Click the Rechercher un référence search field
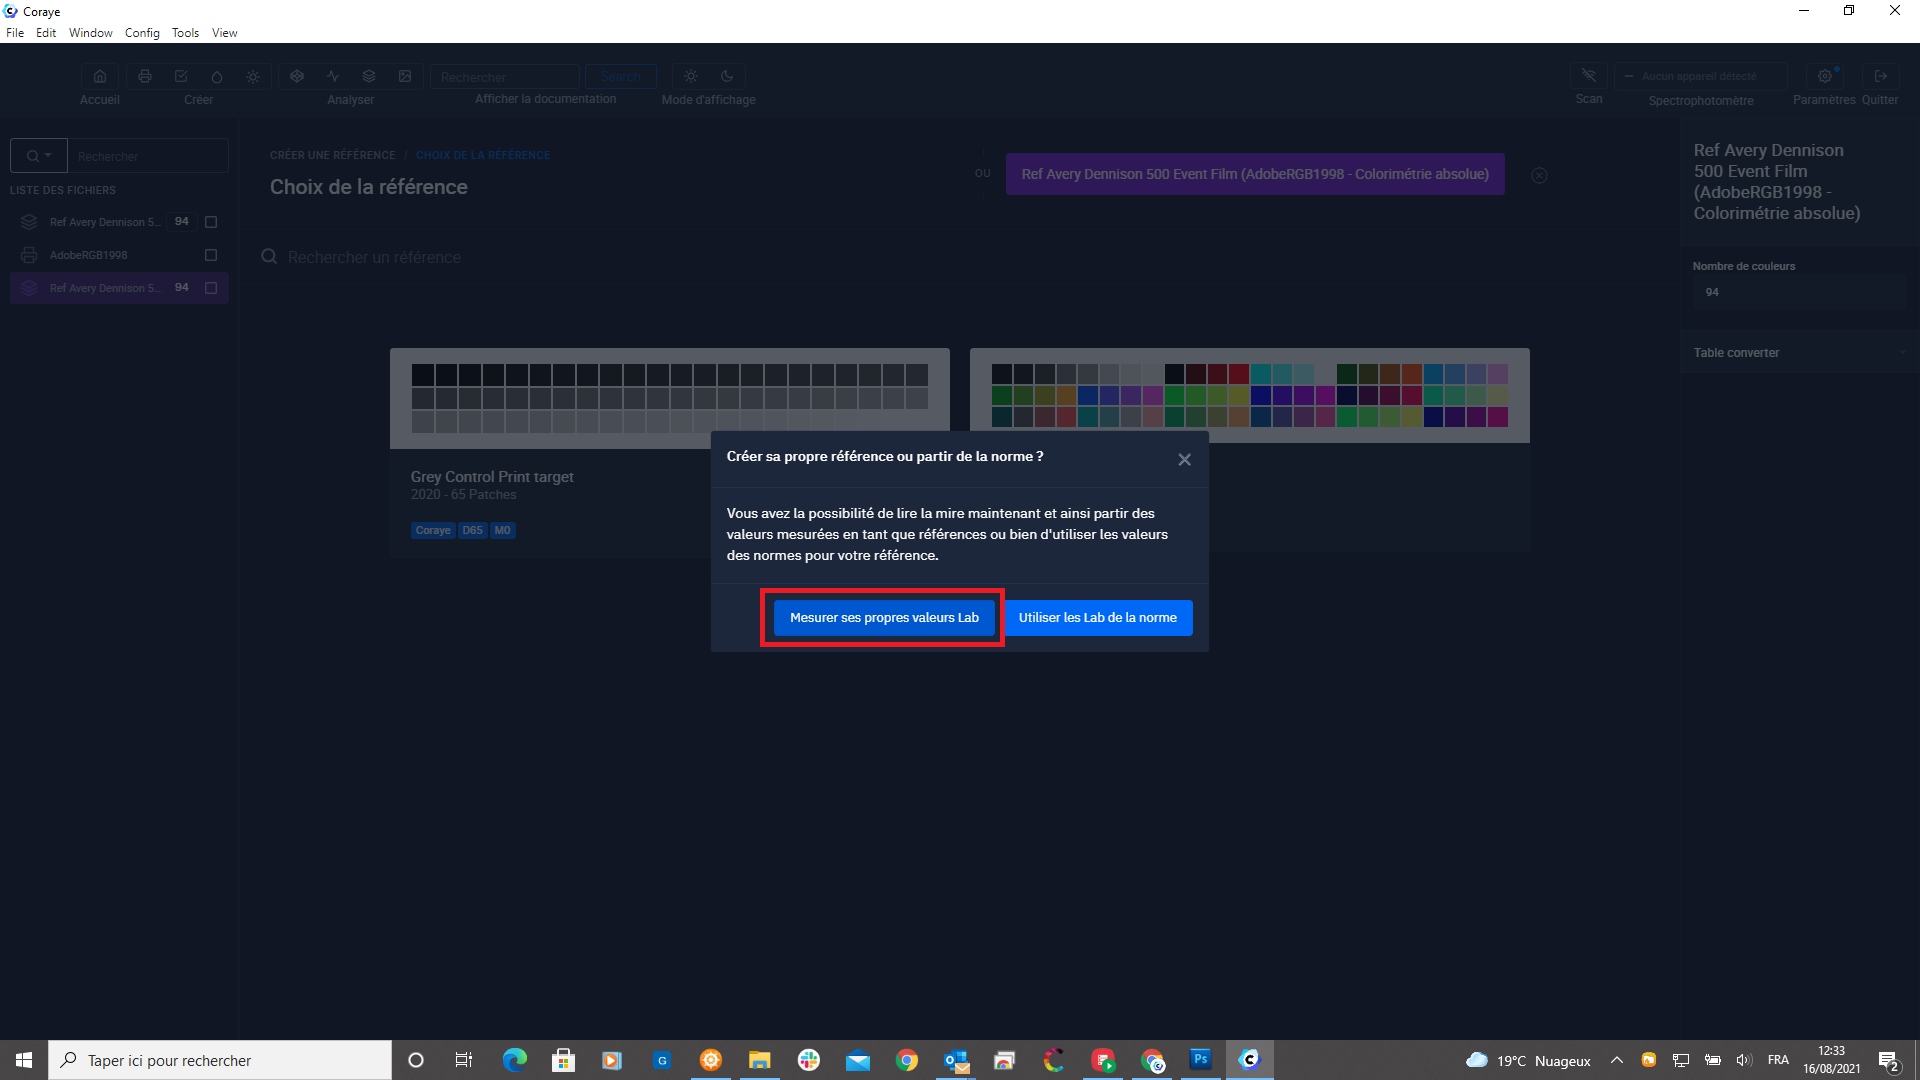 click(374, 257)
